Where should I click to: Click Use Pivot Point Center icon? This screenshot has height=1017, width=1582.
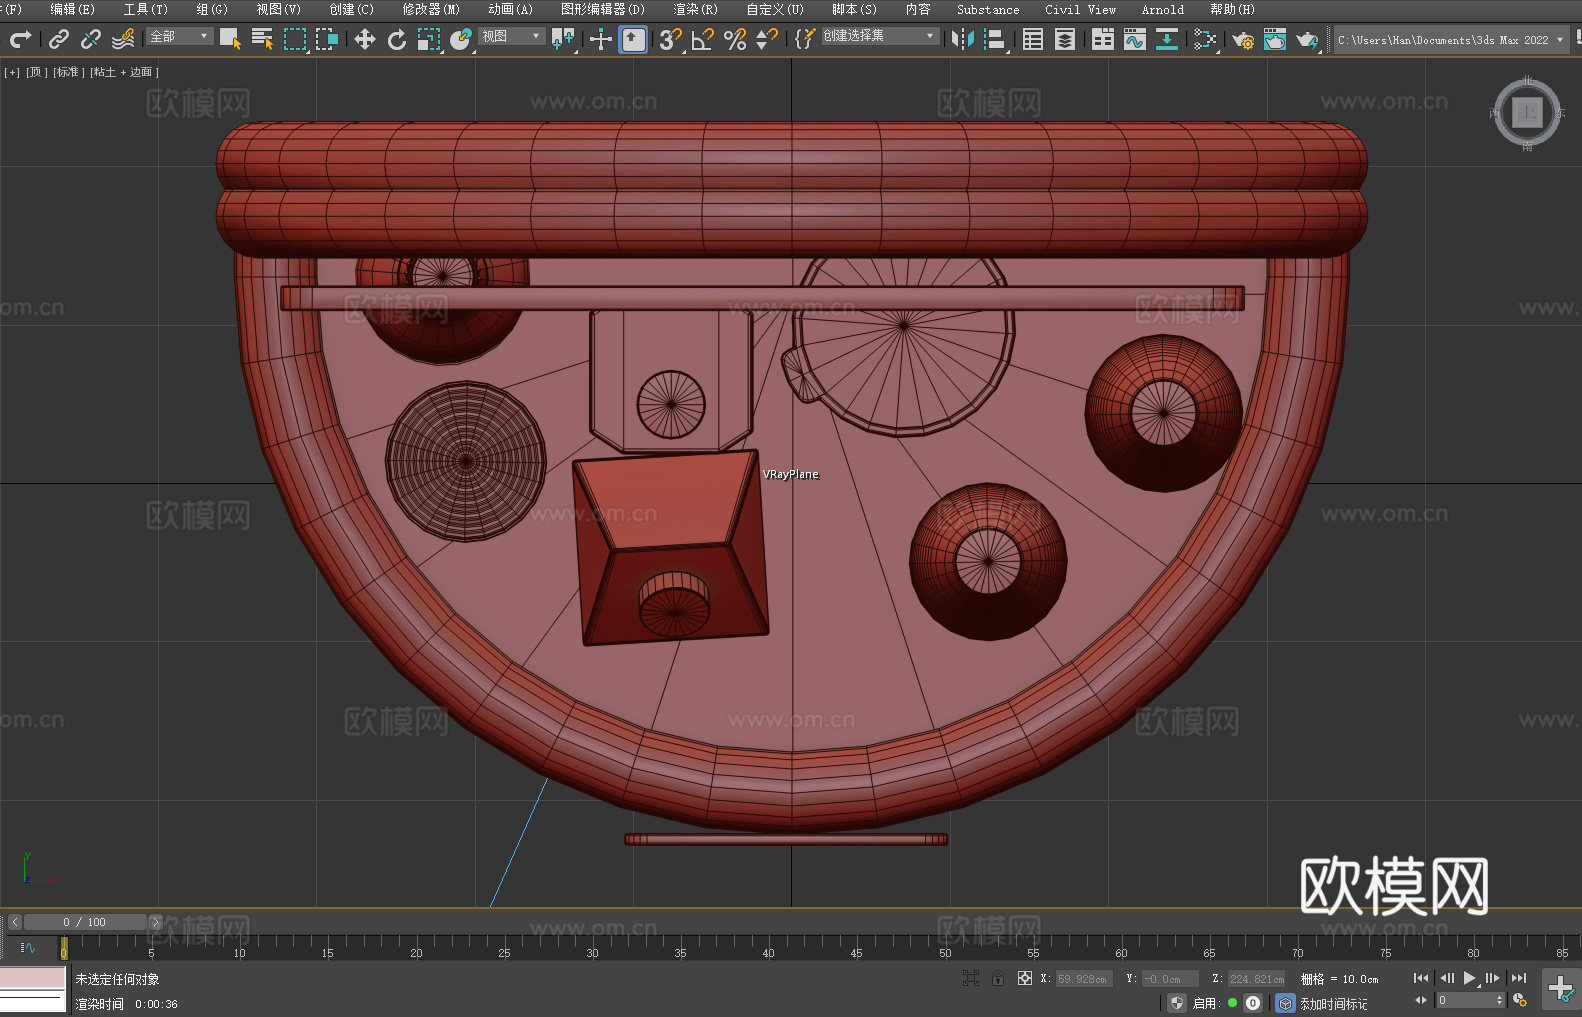tap(563, 39)
